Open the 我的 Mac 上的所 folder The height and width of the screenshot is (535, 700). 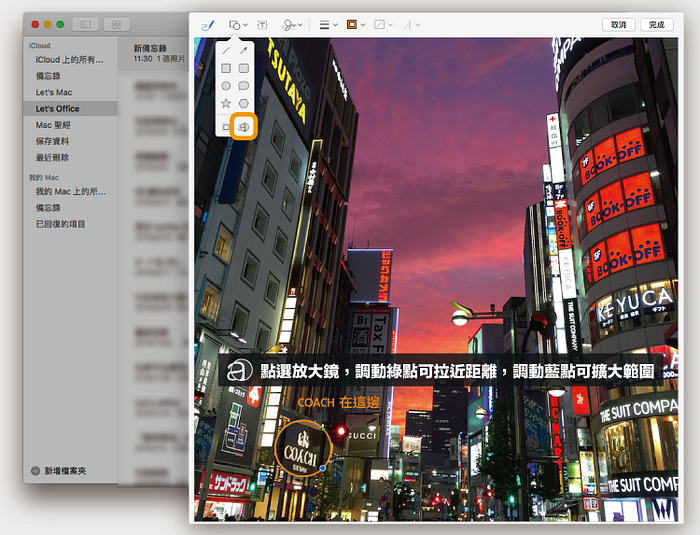tap(71, 192)
